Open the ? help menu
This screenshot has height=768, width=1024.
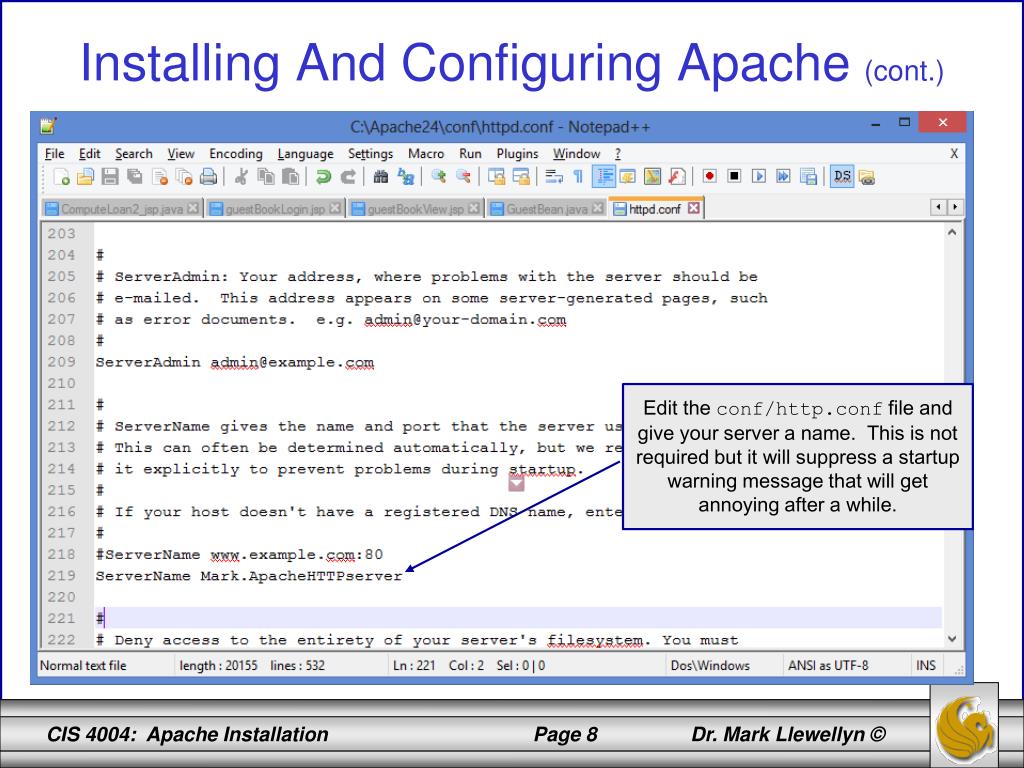pos(618,153)
